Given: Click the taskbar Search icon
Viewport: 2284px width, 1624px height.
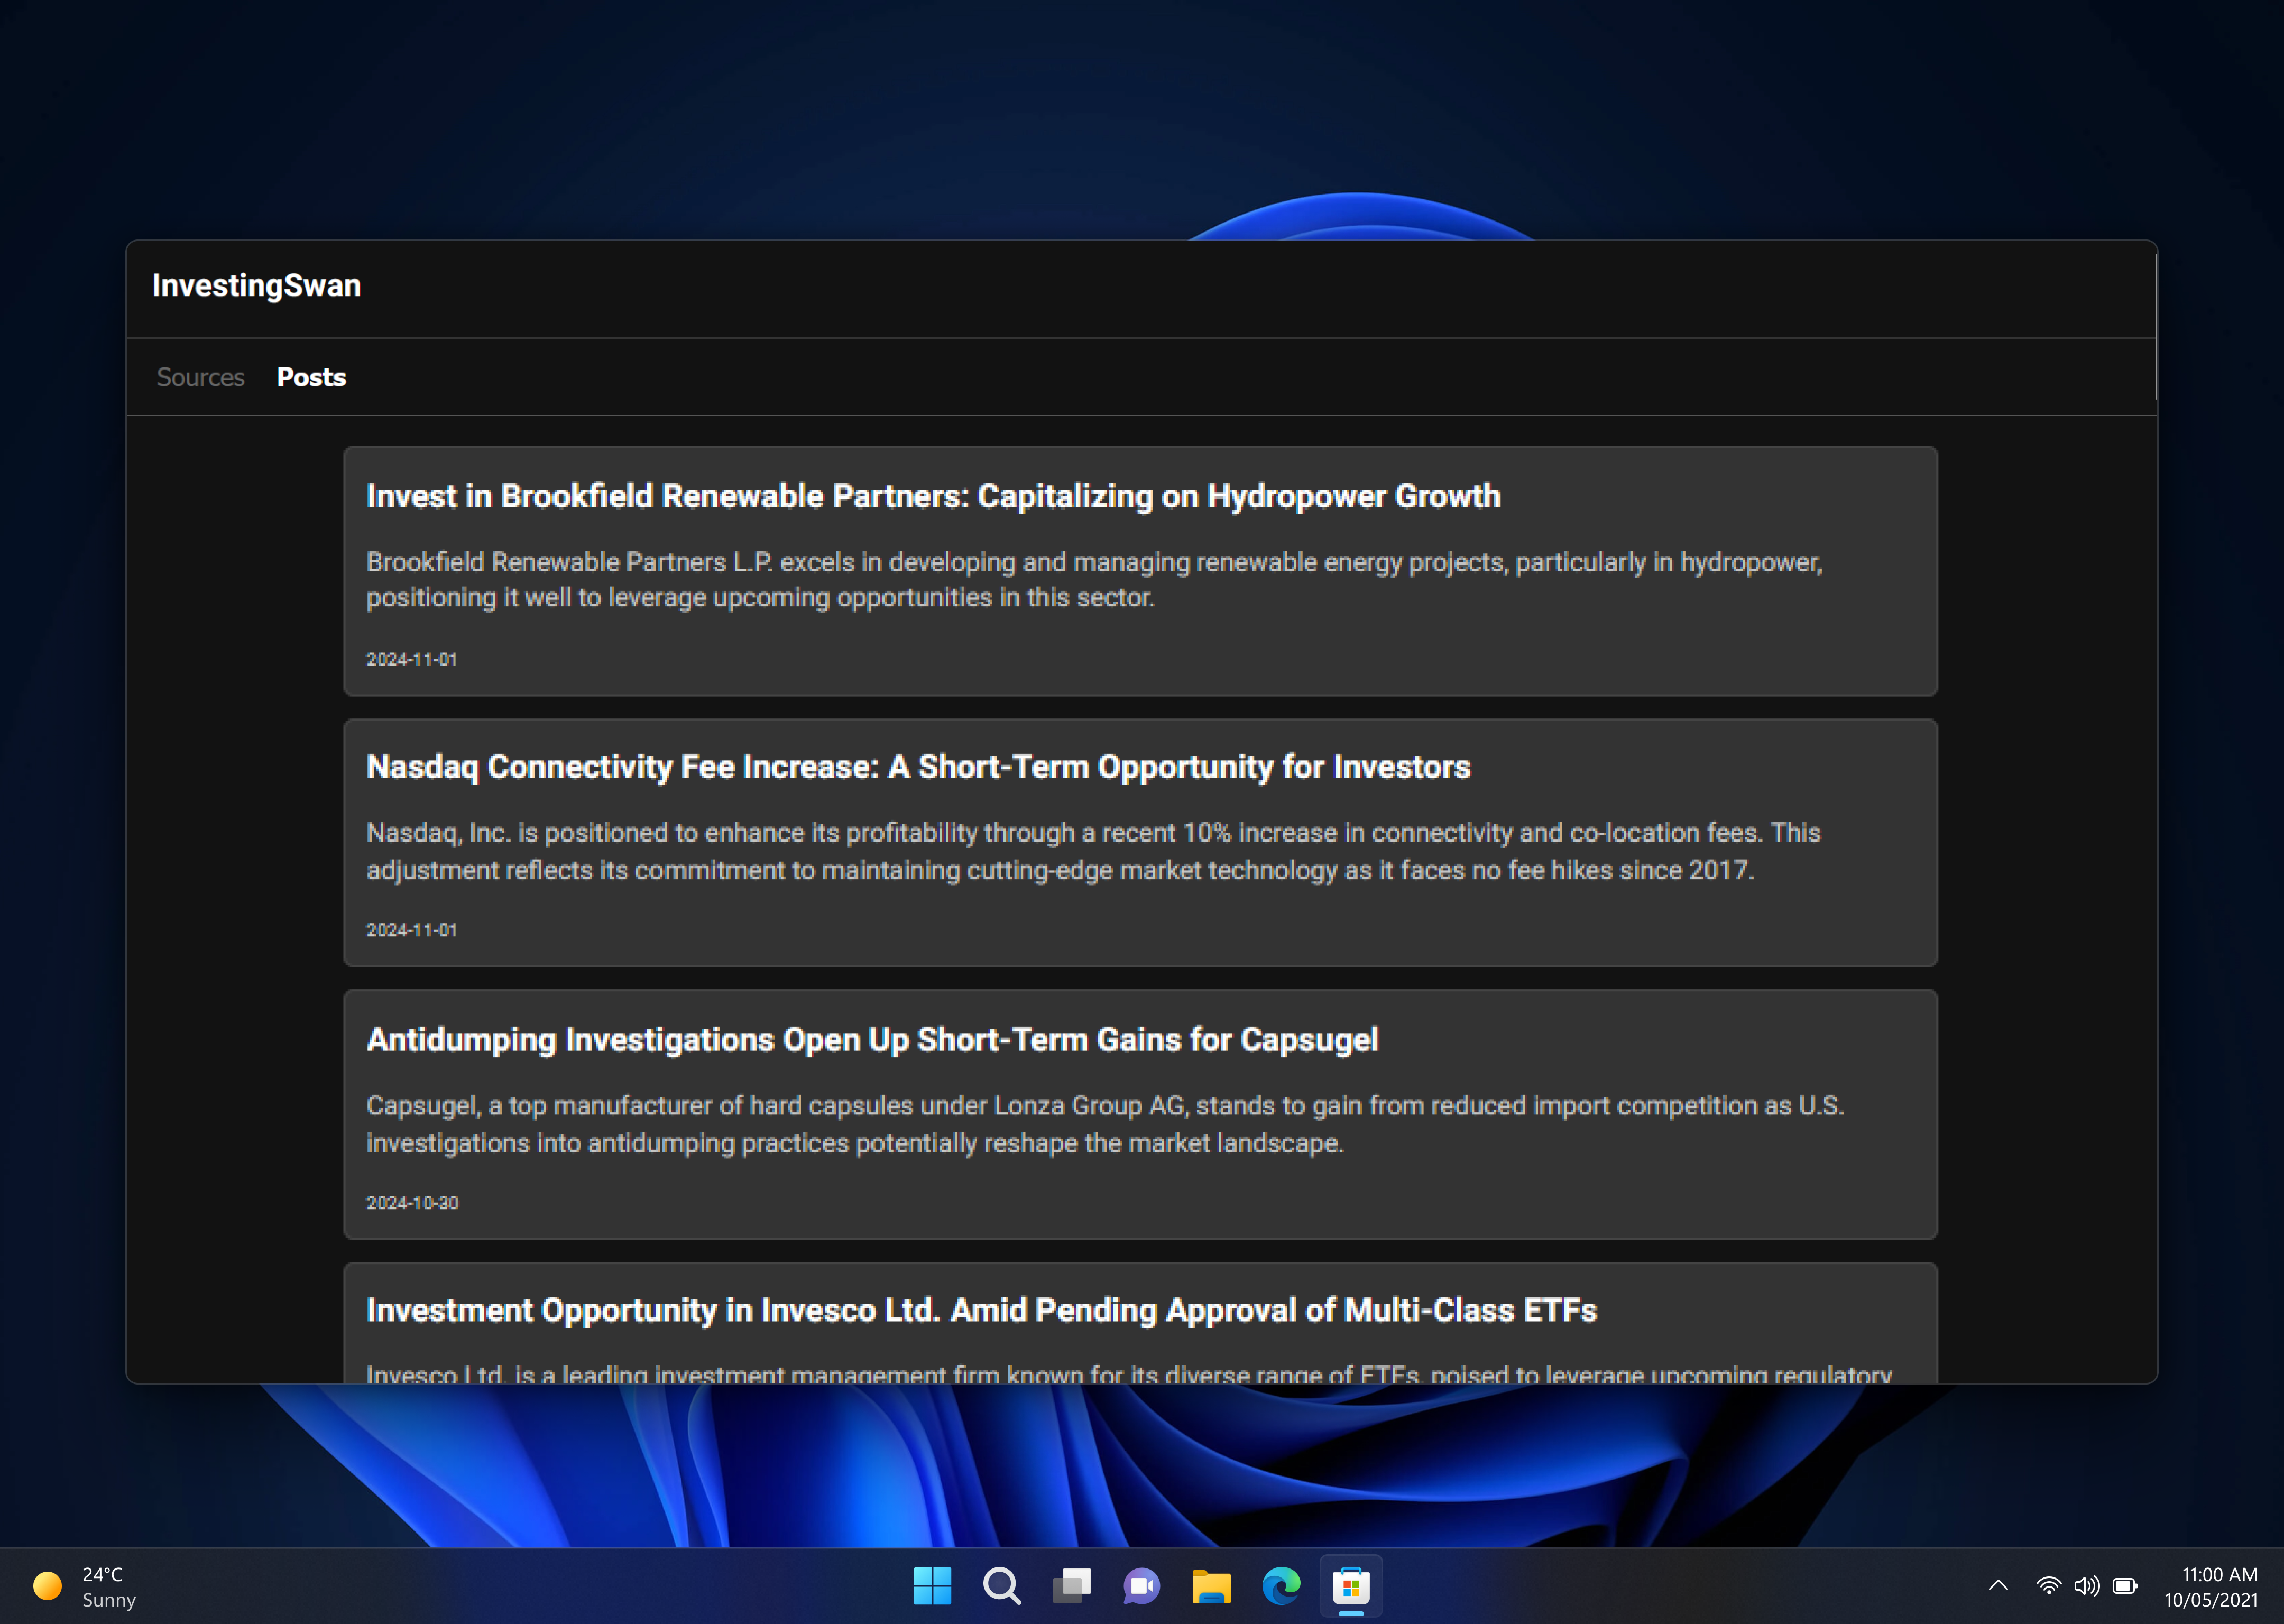Looking at the screenshot, I should pyautogui.click(x=1001, y=1586).
